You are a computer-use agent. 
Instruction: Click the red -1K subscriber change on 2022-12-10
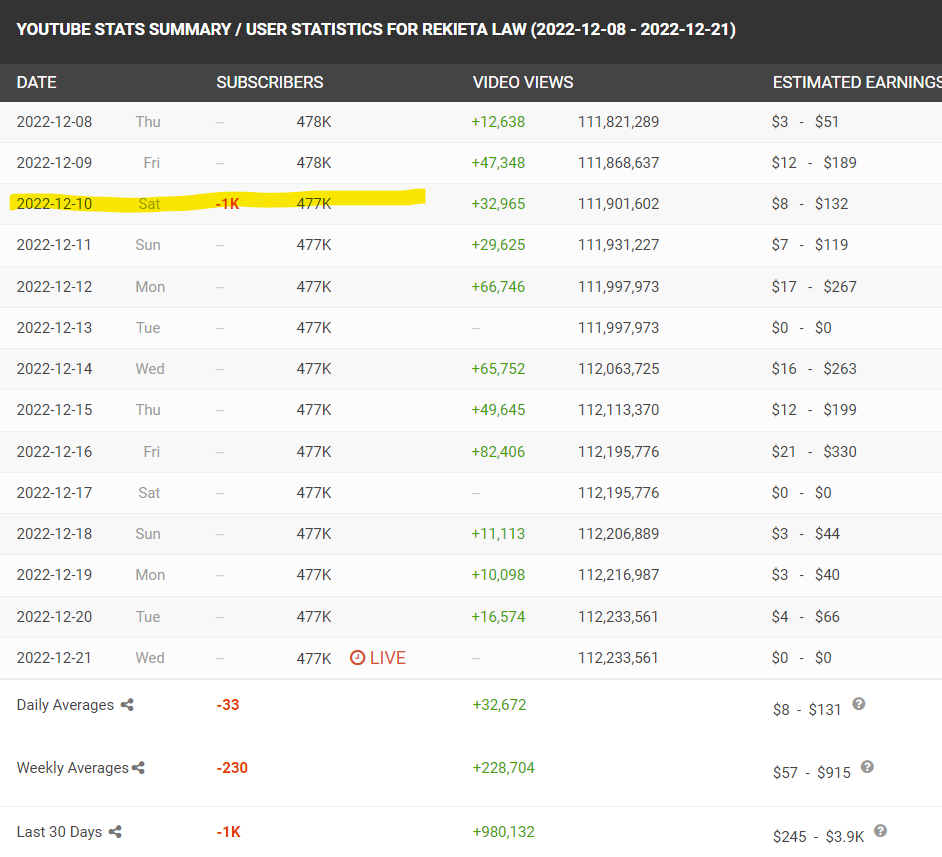[228, 204]
